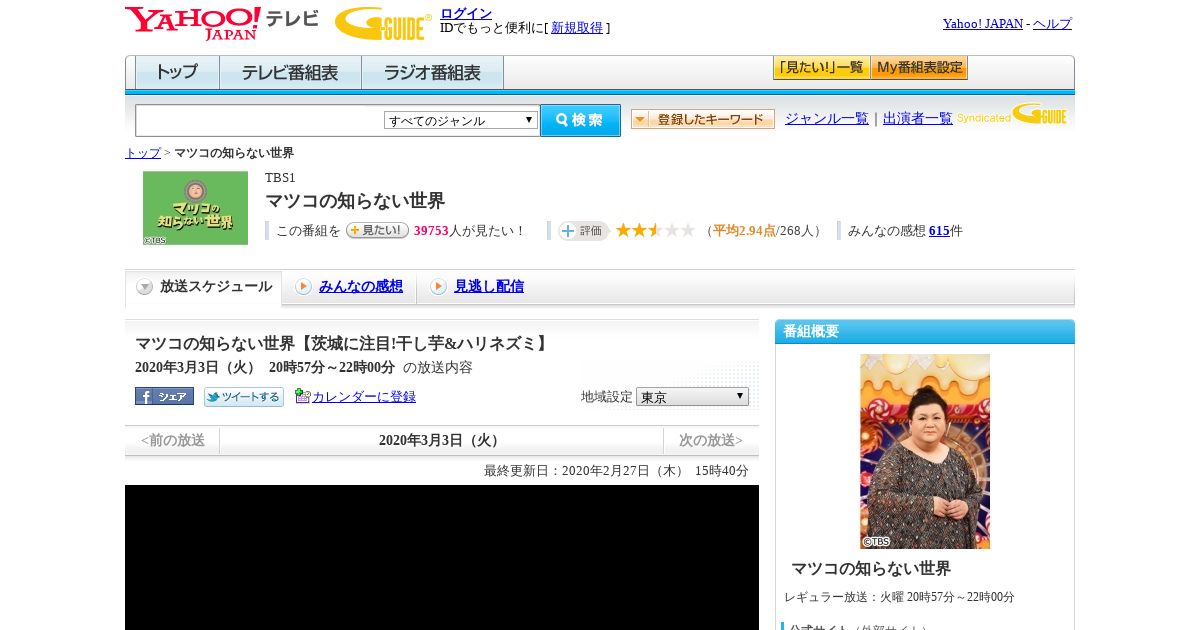Click the Syndicated G-GUIDE logo
This screenshot has width=1200, height=630.
(x=1012, y=114)
